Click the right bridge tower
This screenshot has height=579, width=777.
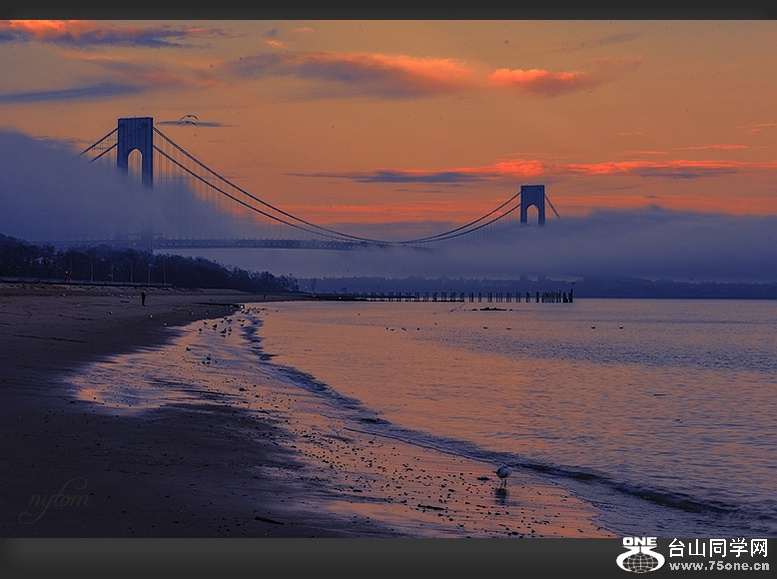click(x=533, y=203)
